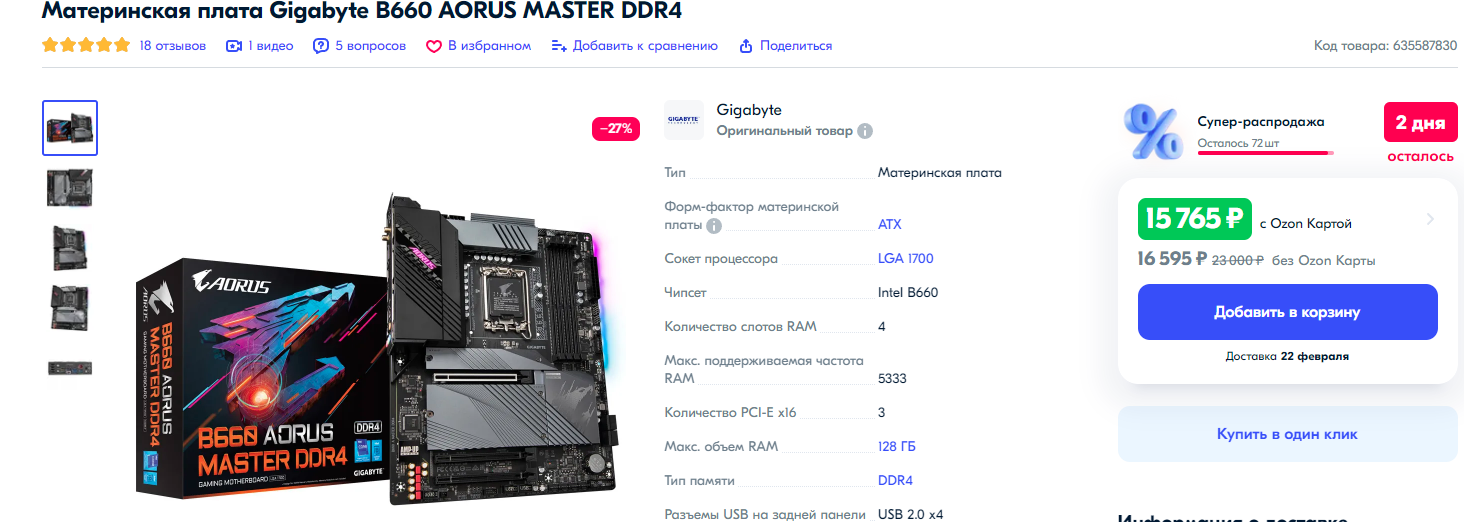The image size is (1464, 522).
Task: Open the LGA 1700 socket link
Action: tap(906, 259)
